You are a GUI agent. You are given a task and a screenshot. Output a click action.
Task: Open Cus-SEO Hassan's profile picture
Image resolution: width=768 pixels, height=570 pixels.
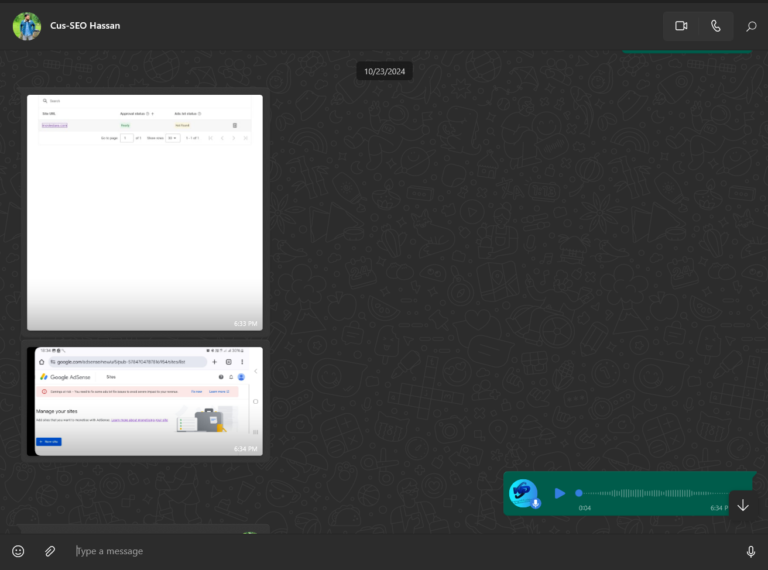pyautogui.click(x=26, y=26)
